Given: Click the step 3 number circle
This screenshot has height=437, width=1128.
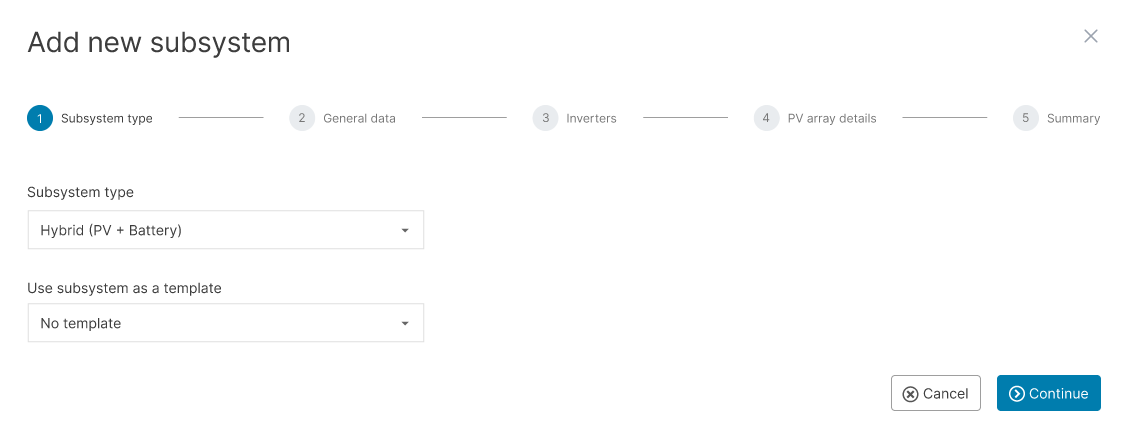Looking at the screenshot, I should tap(545, 118).
